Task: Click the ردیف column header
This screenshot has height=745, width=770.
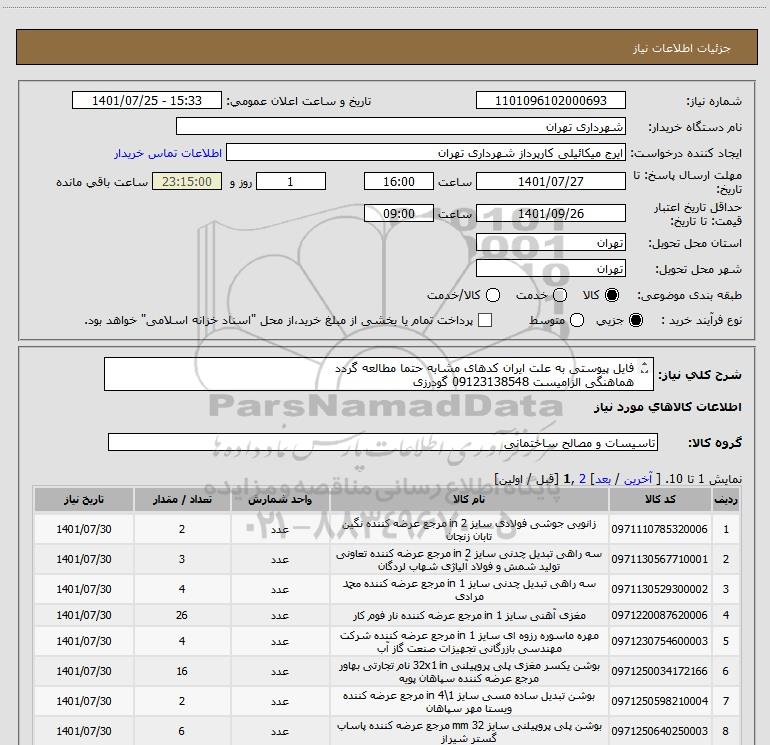Action: [x=726, y=499]
